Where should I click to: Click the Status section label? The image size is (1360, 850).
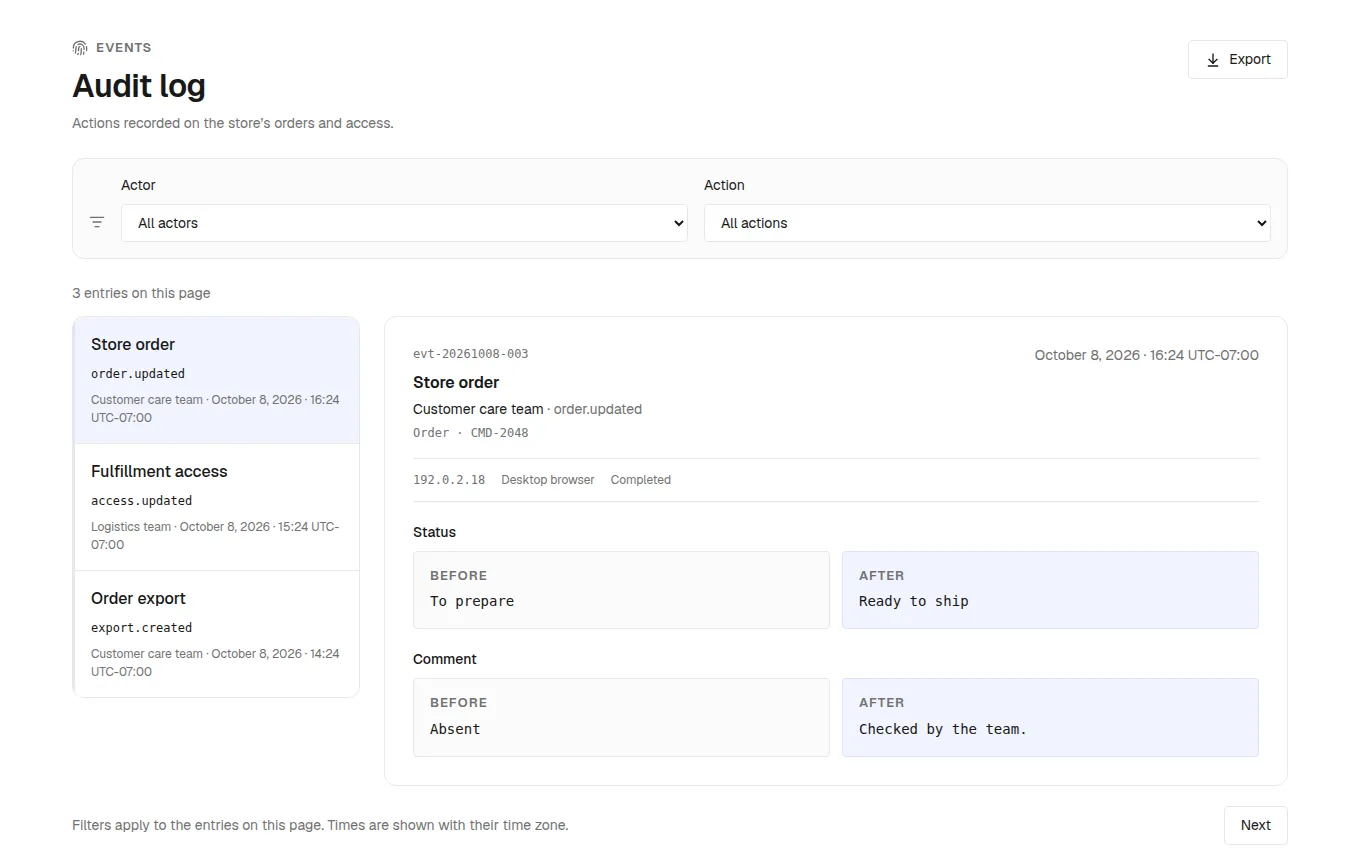tap(434, 532)
